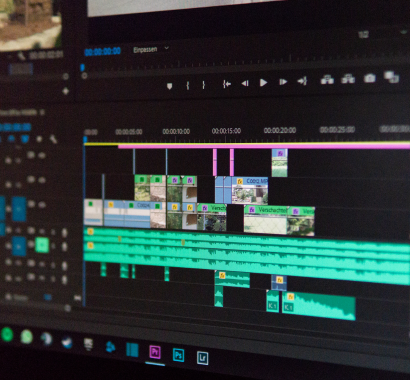Click the 00:00:20:00 mark on timeline ruler
The image size is (410, 380).
click(280, 130)
